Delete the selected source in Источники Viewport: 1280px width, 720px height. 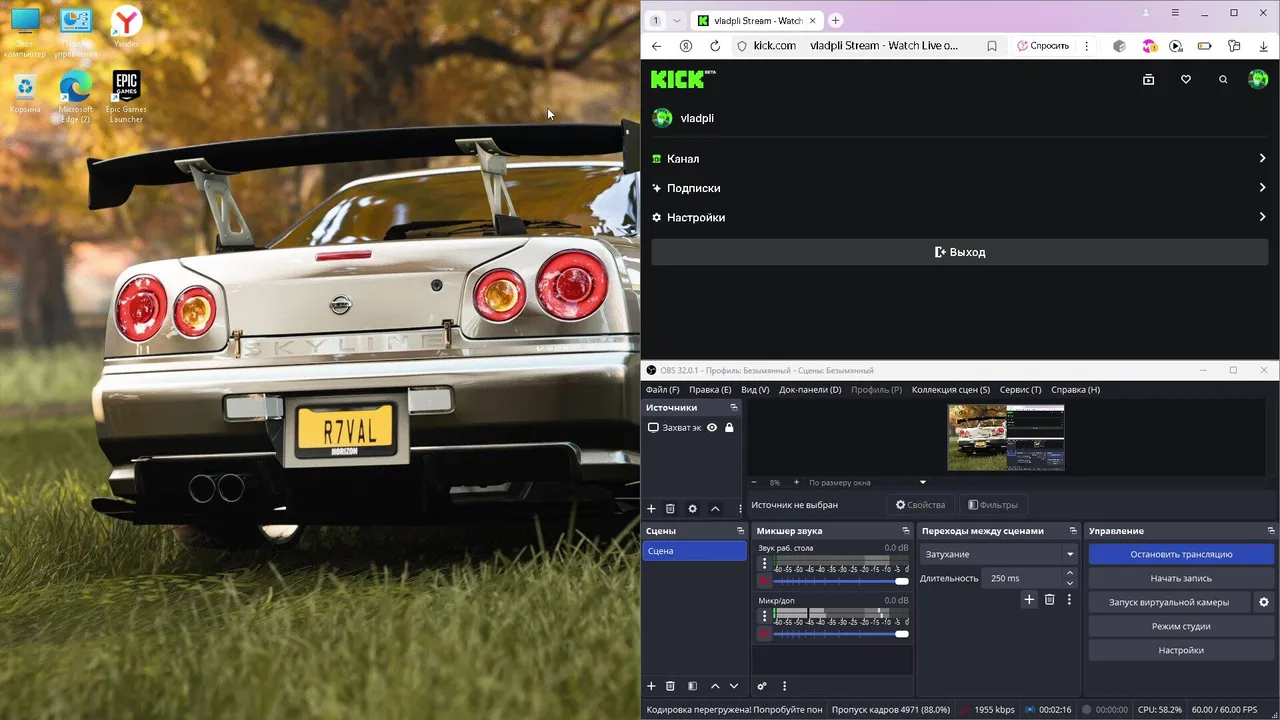click(x=671, y=509)
